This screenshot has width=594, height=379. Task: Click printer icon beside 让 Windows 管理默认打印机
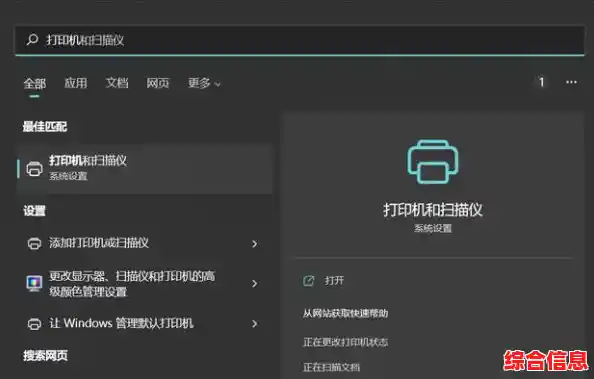[34, 324]
